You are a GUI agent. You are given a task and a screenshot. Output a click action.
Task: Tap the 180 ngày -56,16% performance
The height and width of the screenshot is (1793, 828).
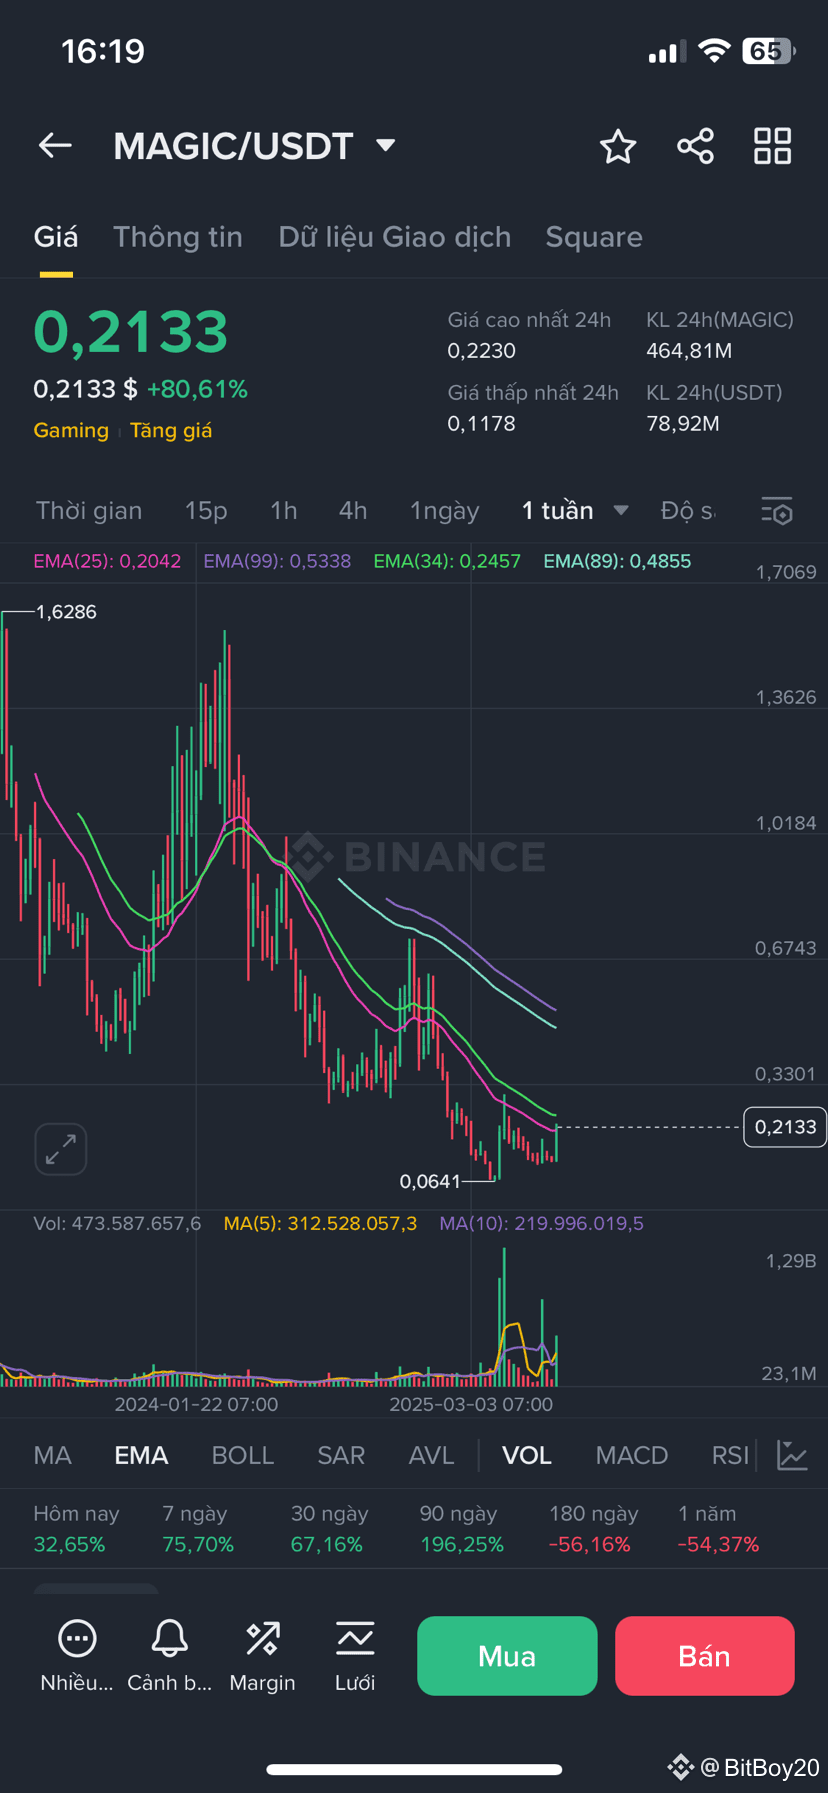click(x=593, y=1529)
